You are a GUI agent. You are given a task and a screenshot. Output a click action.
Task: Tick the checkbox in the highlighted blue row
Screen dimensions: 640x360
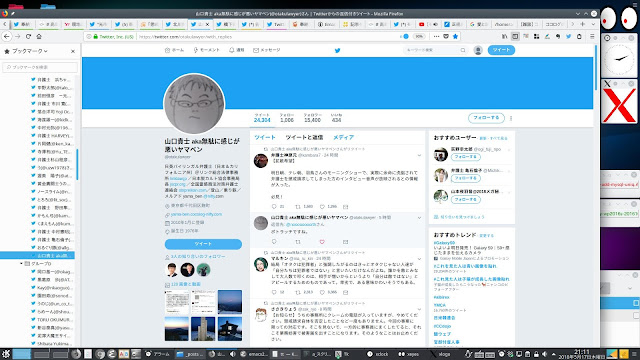tap(636, 303)
